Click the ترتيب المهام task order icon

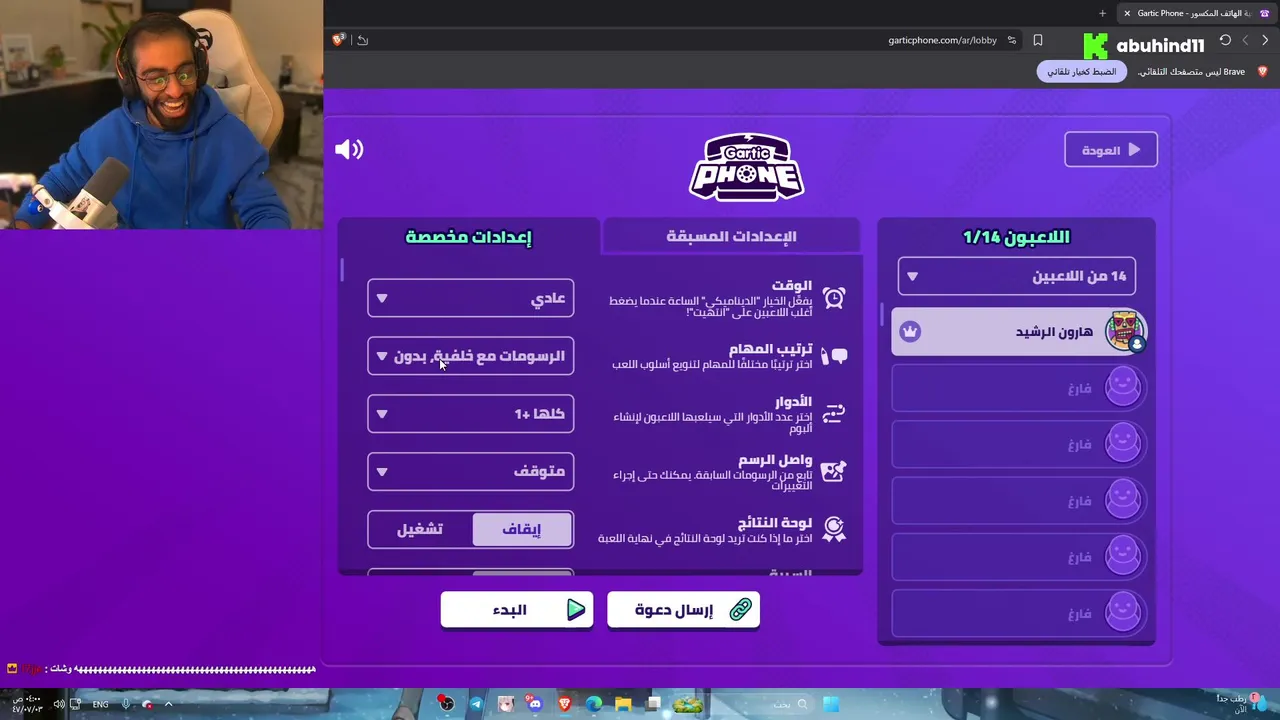point(833,355)
